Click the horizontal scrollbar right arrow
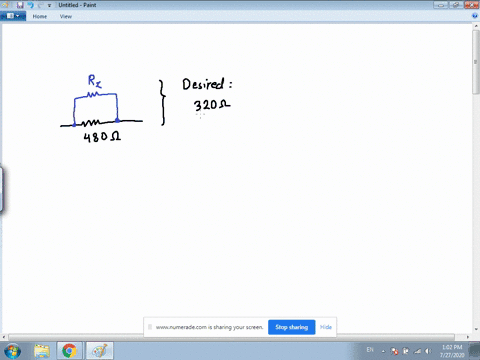This screenshot has width=480, height=360. click(468, 337)
